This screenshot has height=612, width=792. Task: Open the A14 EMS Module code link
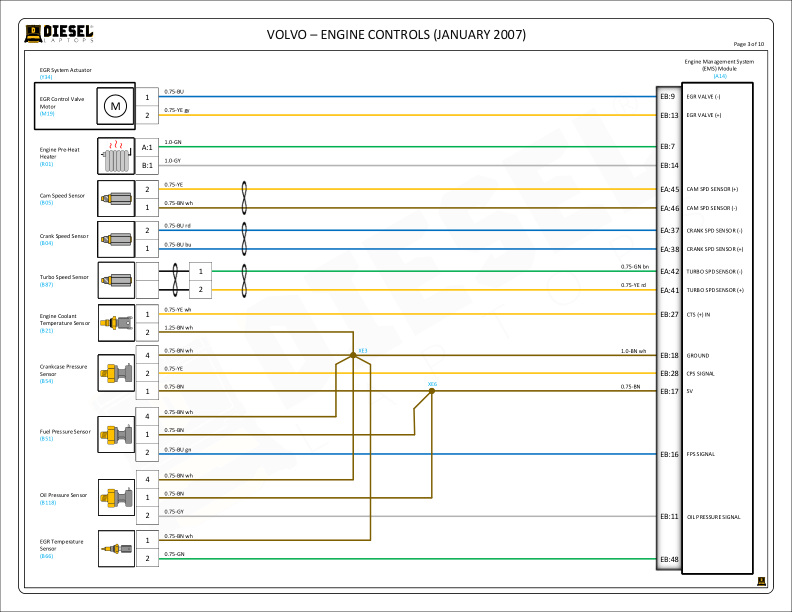click(x=720, y=76)
